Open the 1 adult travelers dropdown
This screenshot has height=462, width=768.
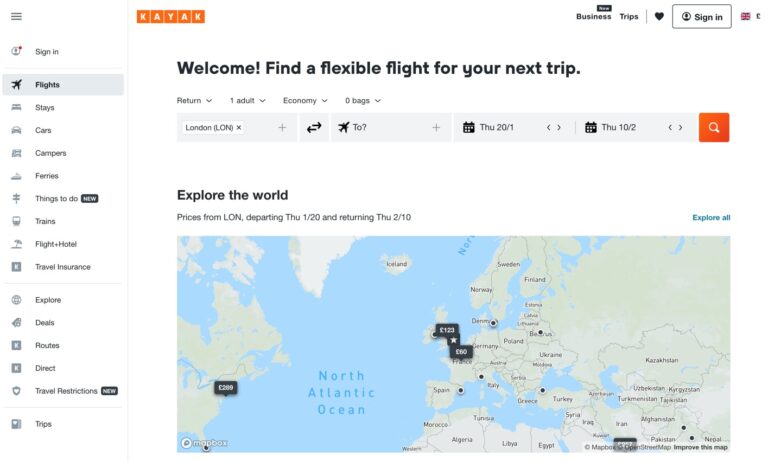247,100
